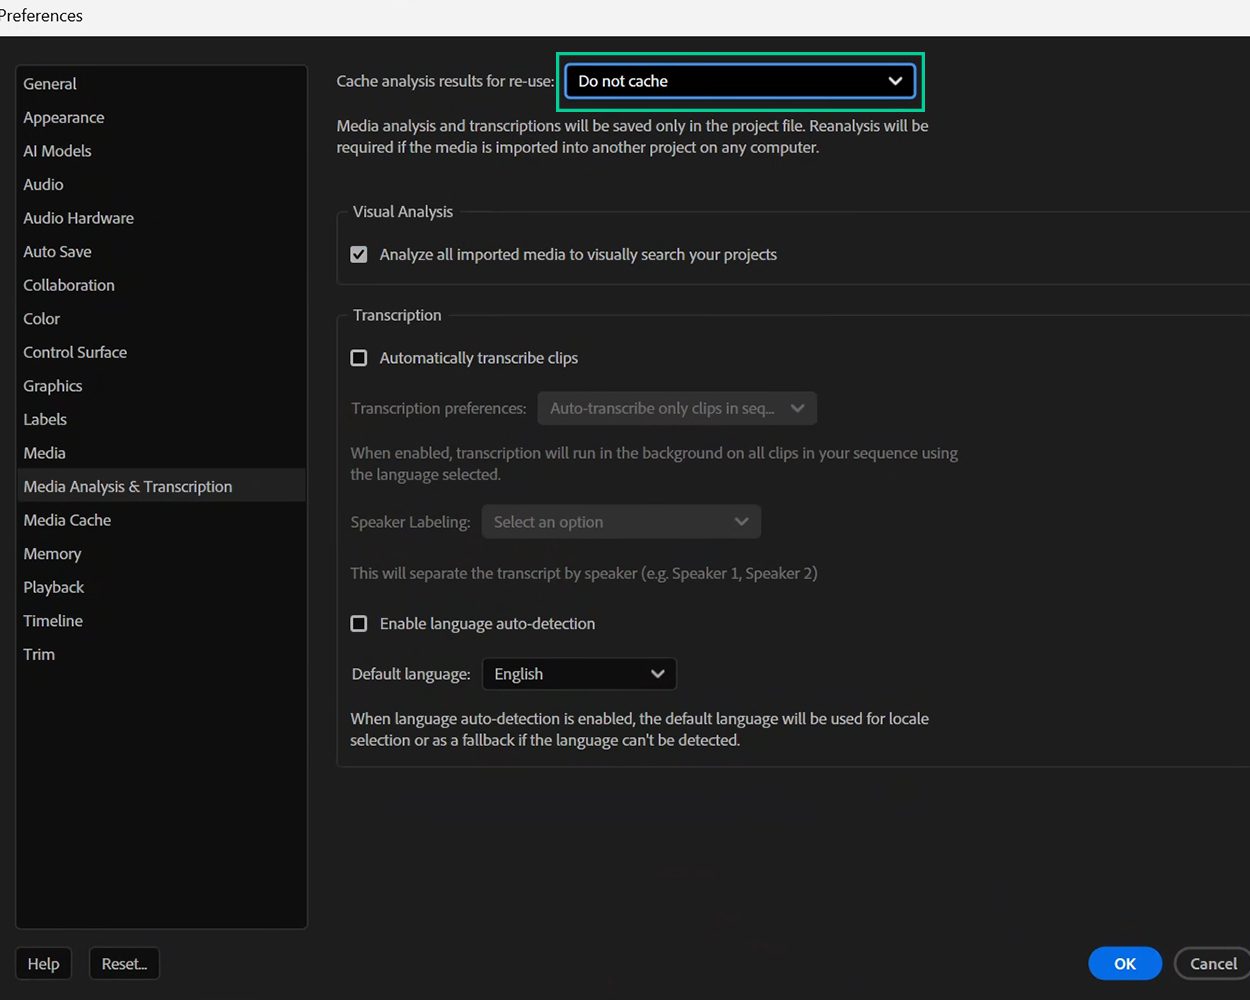Click the 'Default language:' label

point(411,674)
